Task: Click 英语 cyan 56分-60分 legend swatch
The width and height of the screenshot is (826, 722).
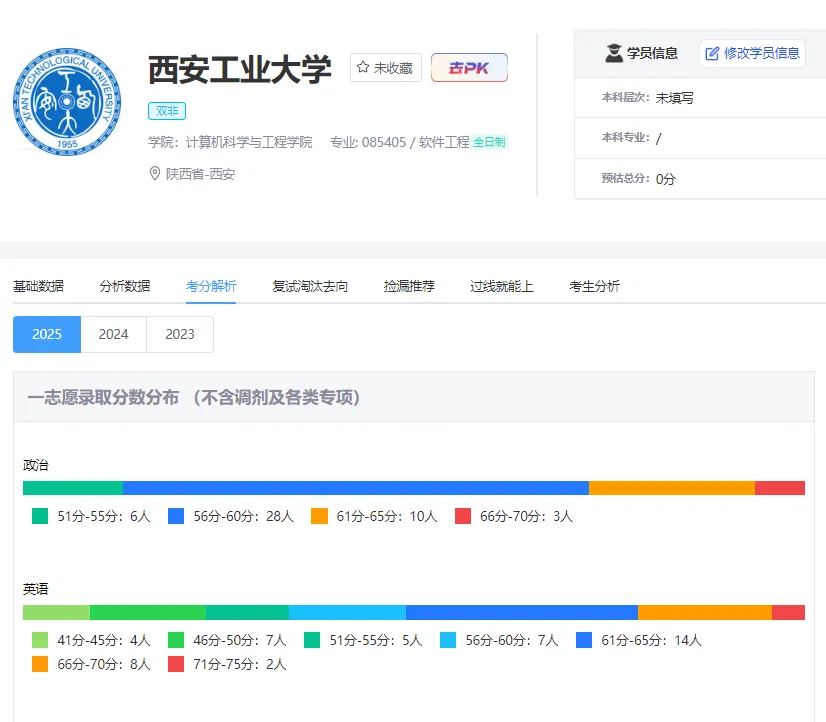Action: click(448, 640)
